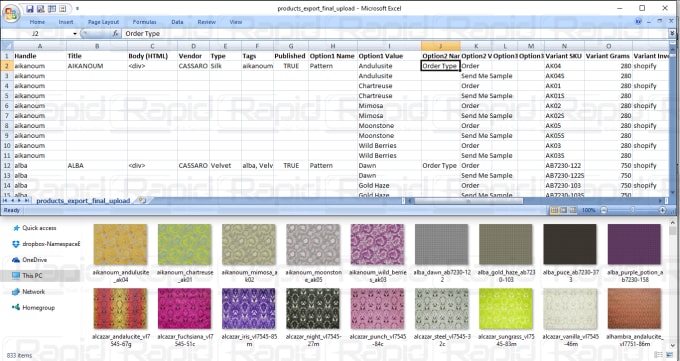Image resolution: width=680 pixels, height=361 pixels.
Task: Switch to Page Break Preview in status bar
Action: click(572, 210)
